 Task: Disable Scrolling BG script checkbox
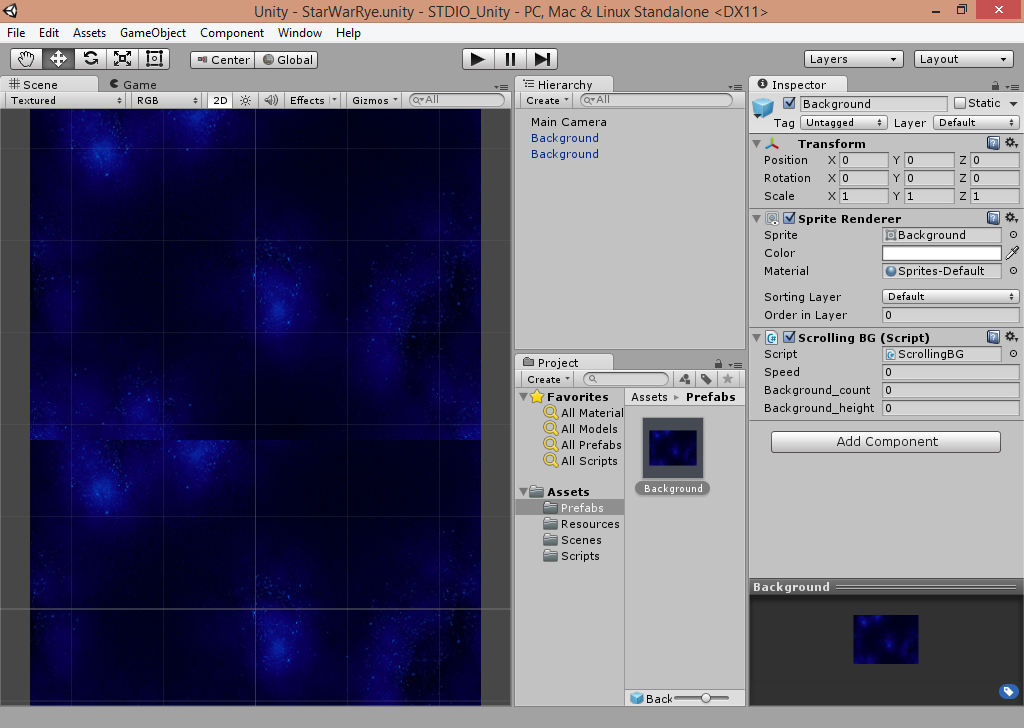tap(789, 337)
